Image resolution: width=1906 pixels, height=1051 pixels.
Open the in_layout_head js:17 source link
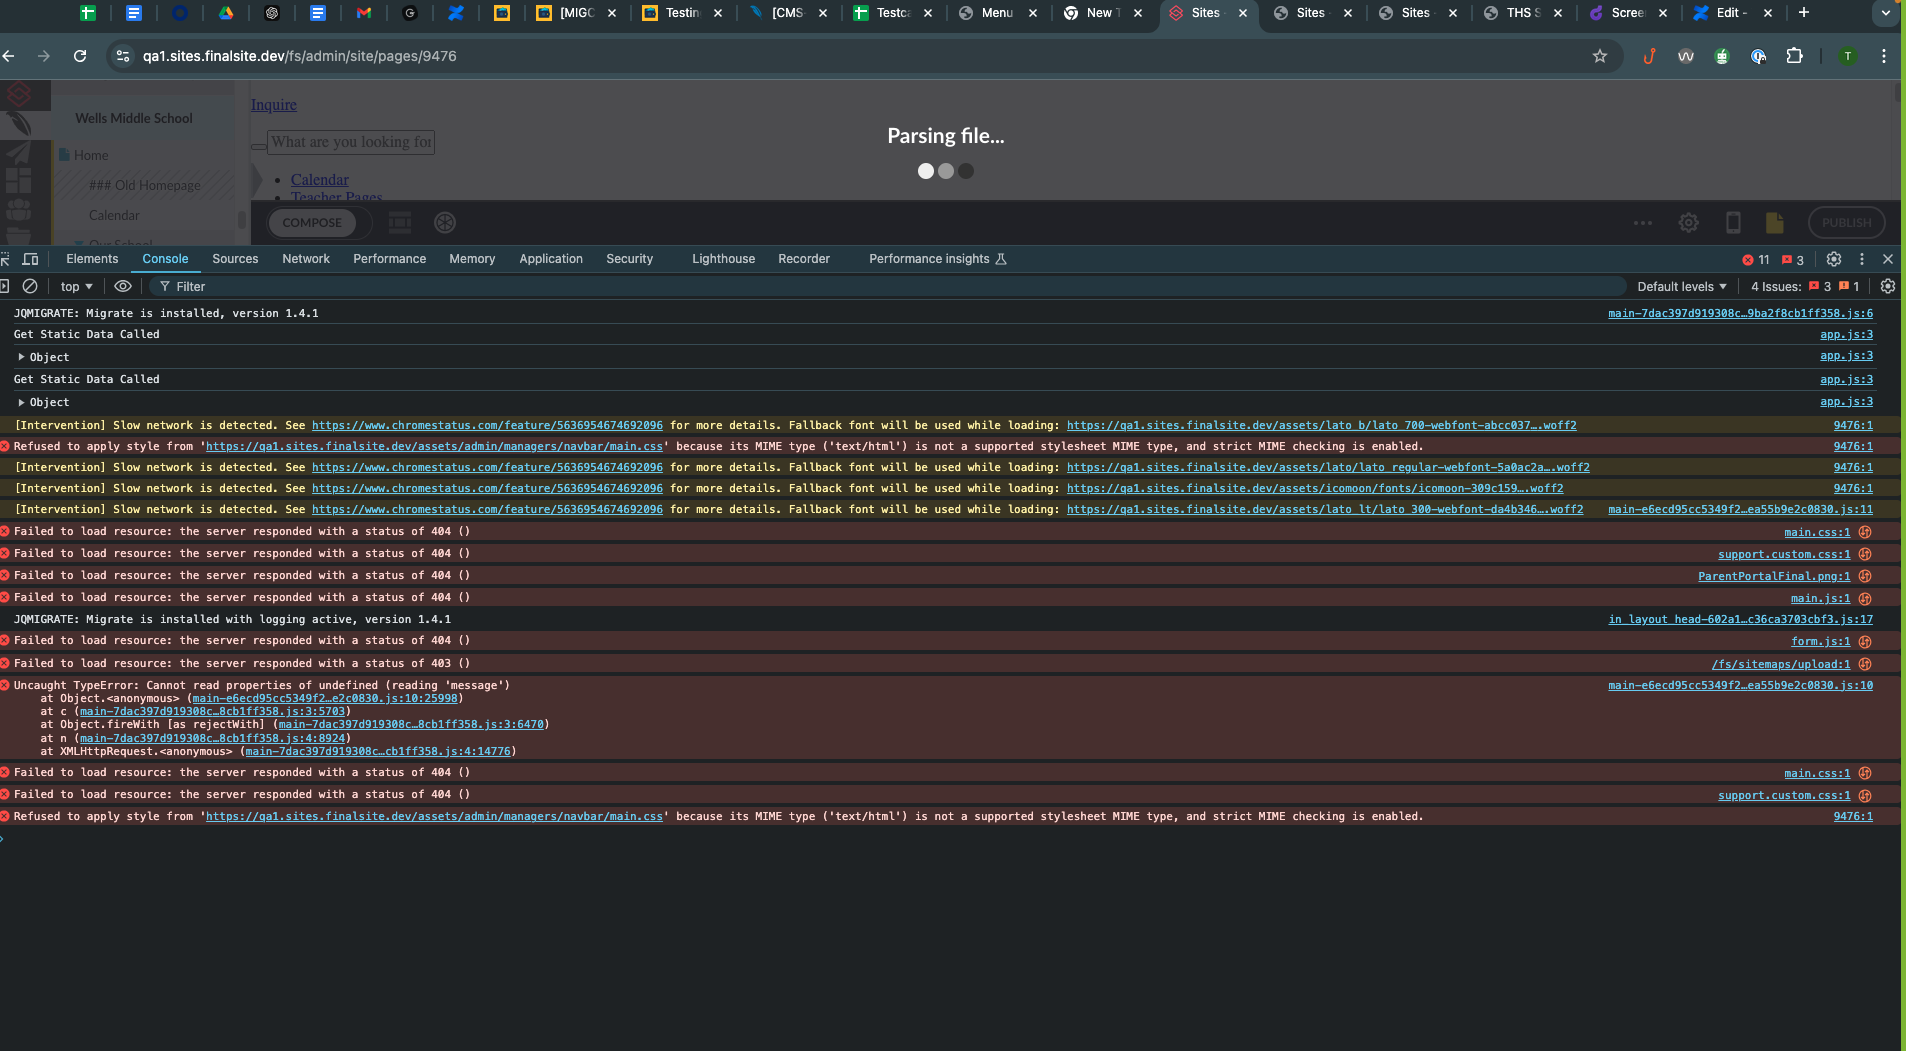coord(1740,620)
